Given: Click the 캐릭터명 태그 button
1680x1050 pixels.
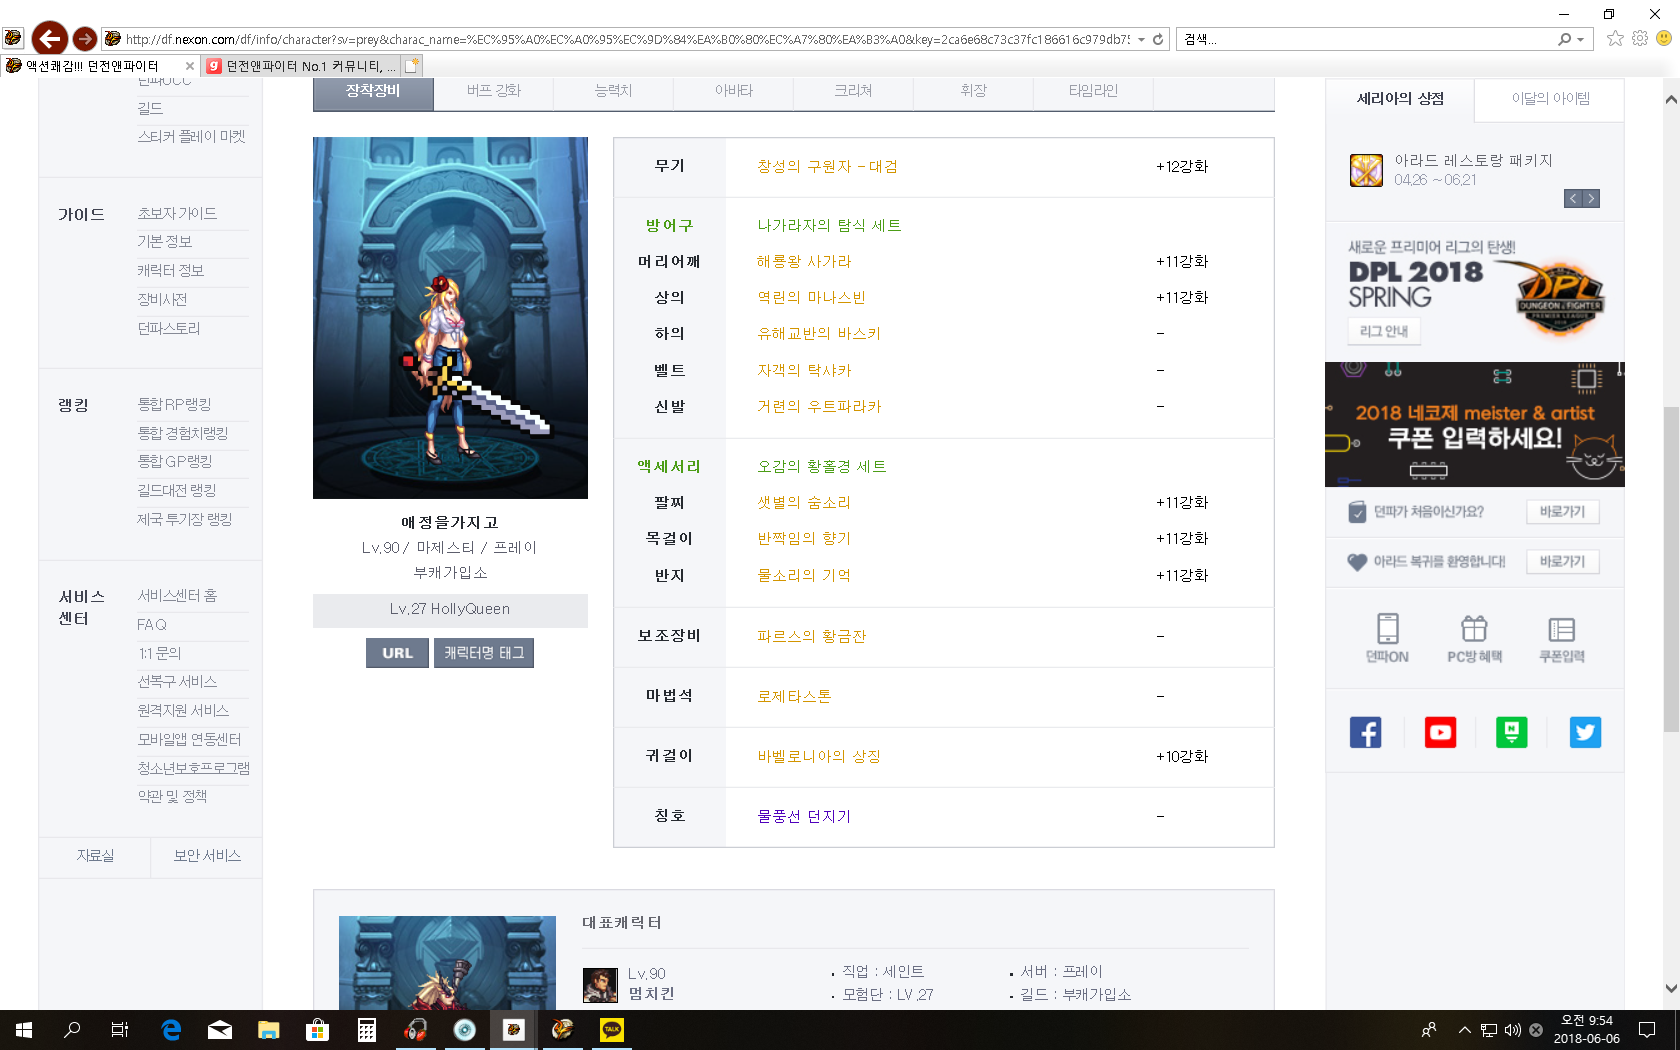Looking at the screenshot, I should [484, 653].
